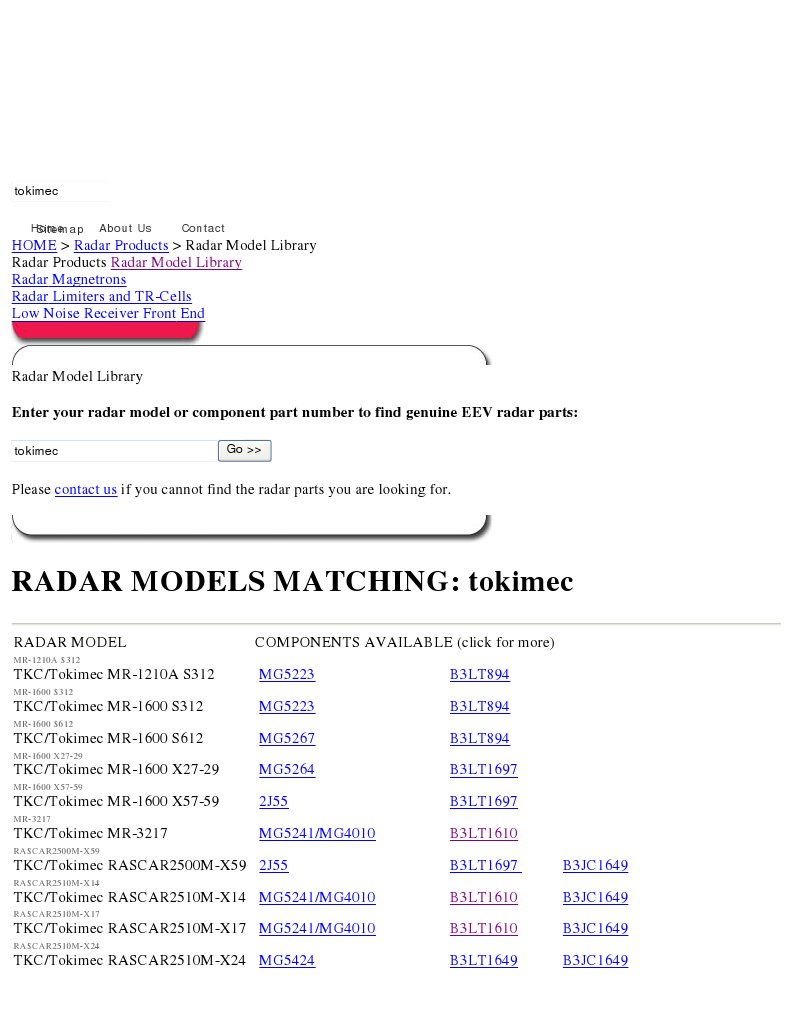
Task: Open MG5424 for RASCAR2510M-X24
Action: point(287,960)
